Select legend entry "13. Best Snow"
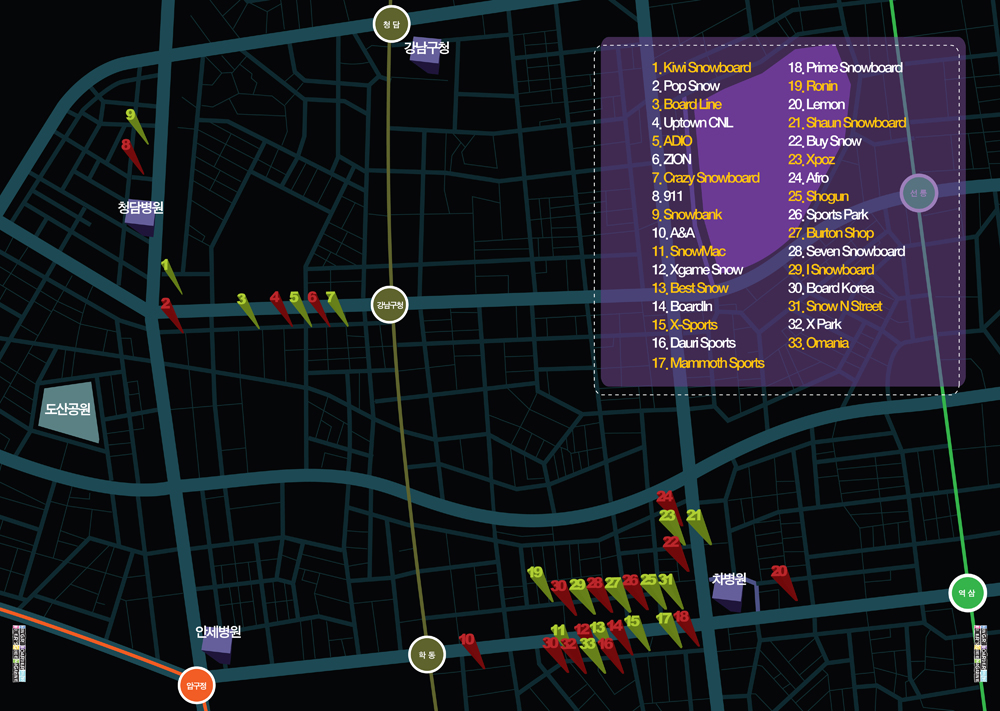Image resolution: width=1000 pixels, height=711 pixels. pyautogui.click(x=689, y=288)
